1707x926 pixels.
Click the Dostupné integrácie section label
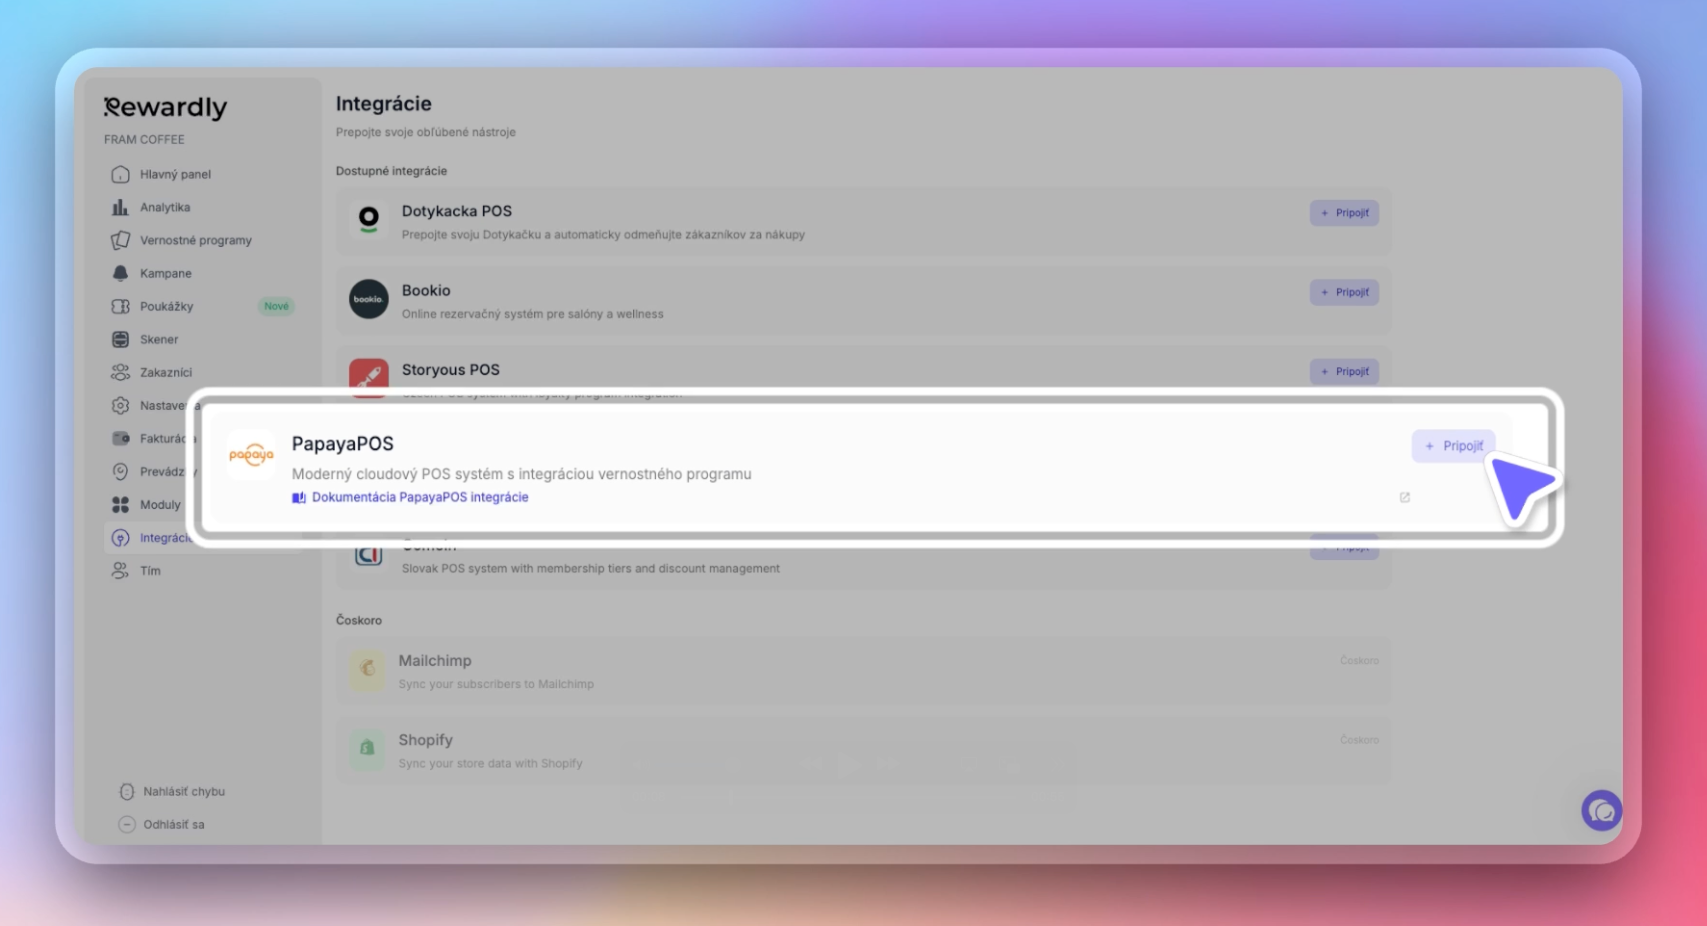point(391,171)
